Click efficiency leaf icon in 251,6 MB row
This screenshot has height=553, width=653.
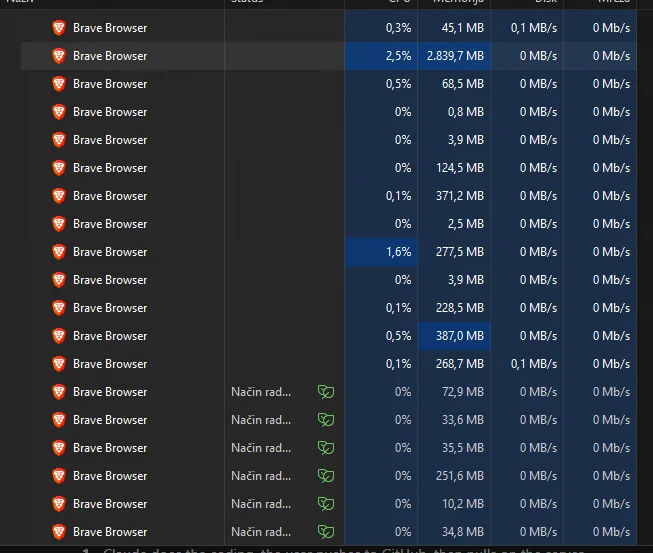click(x=326, y=476)
